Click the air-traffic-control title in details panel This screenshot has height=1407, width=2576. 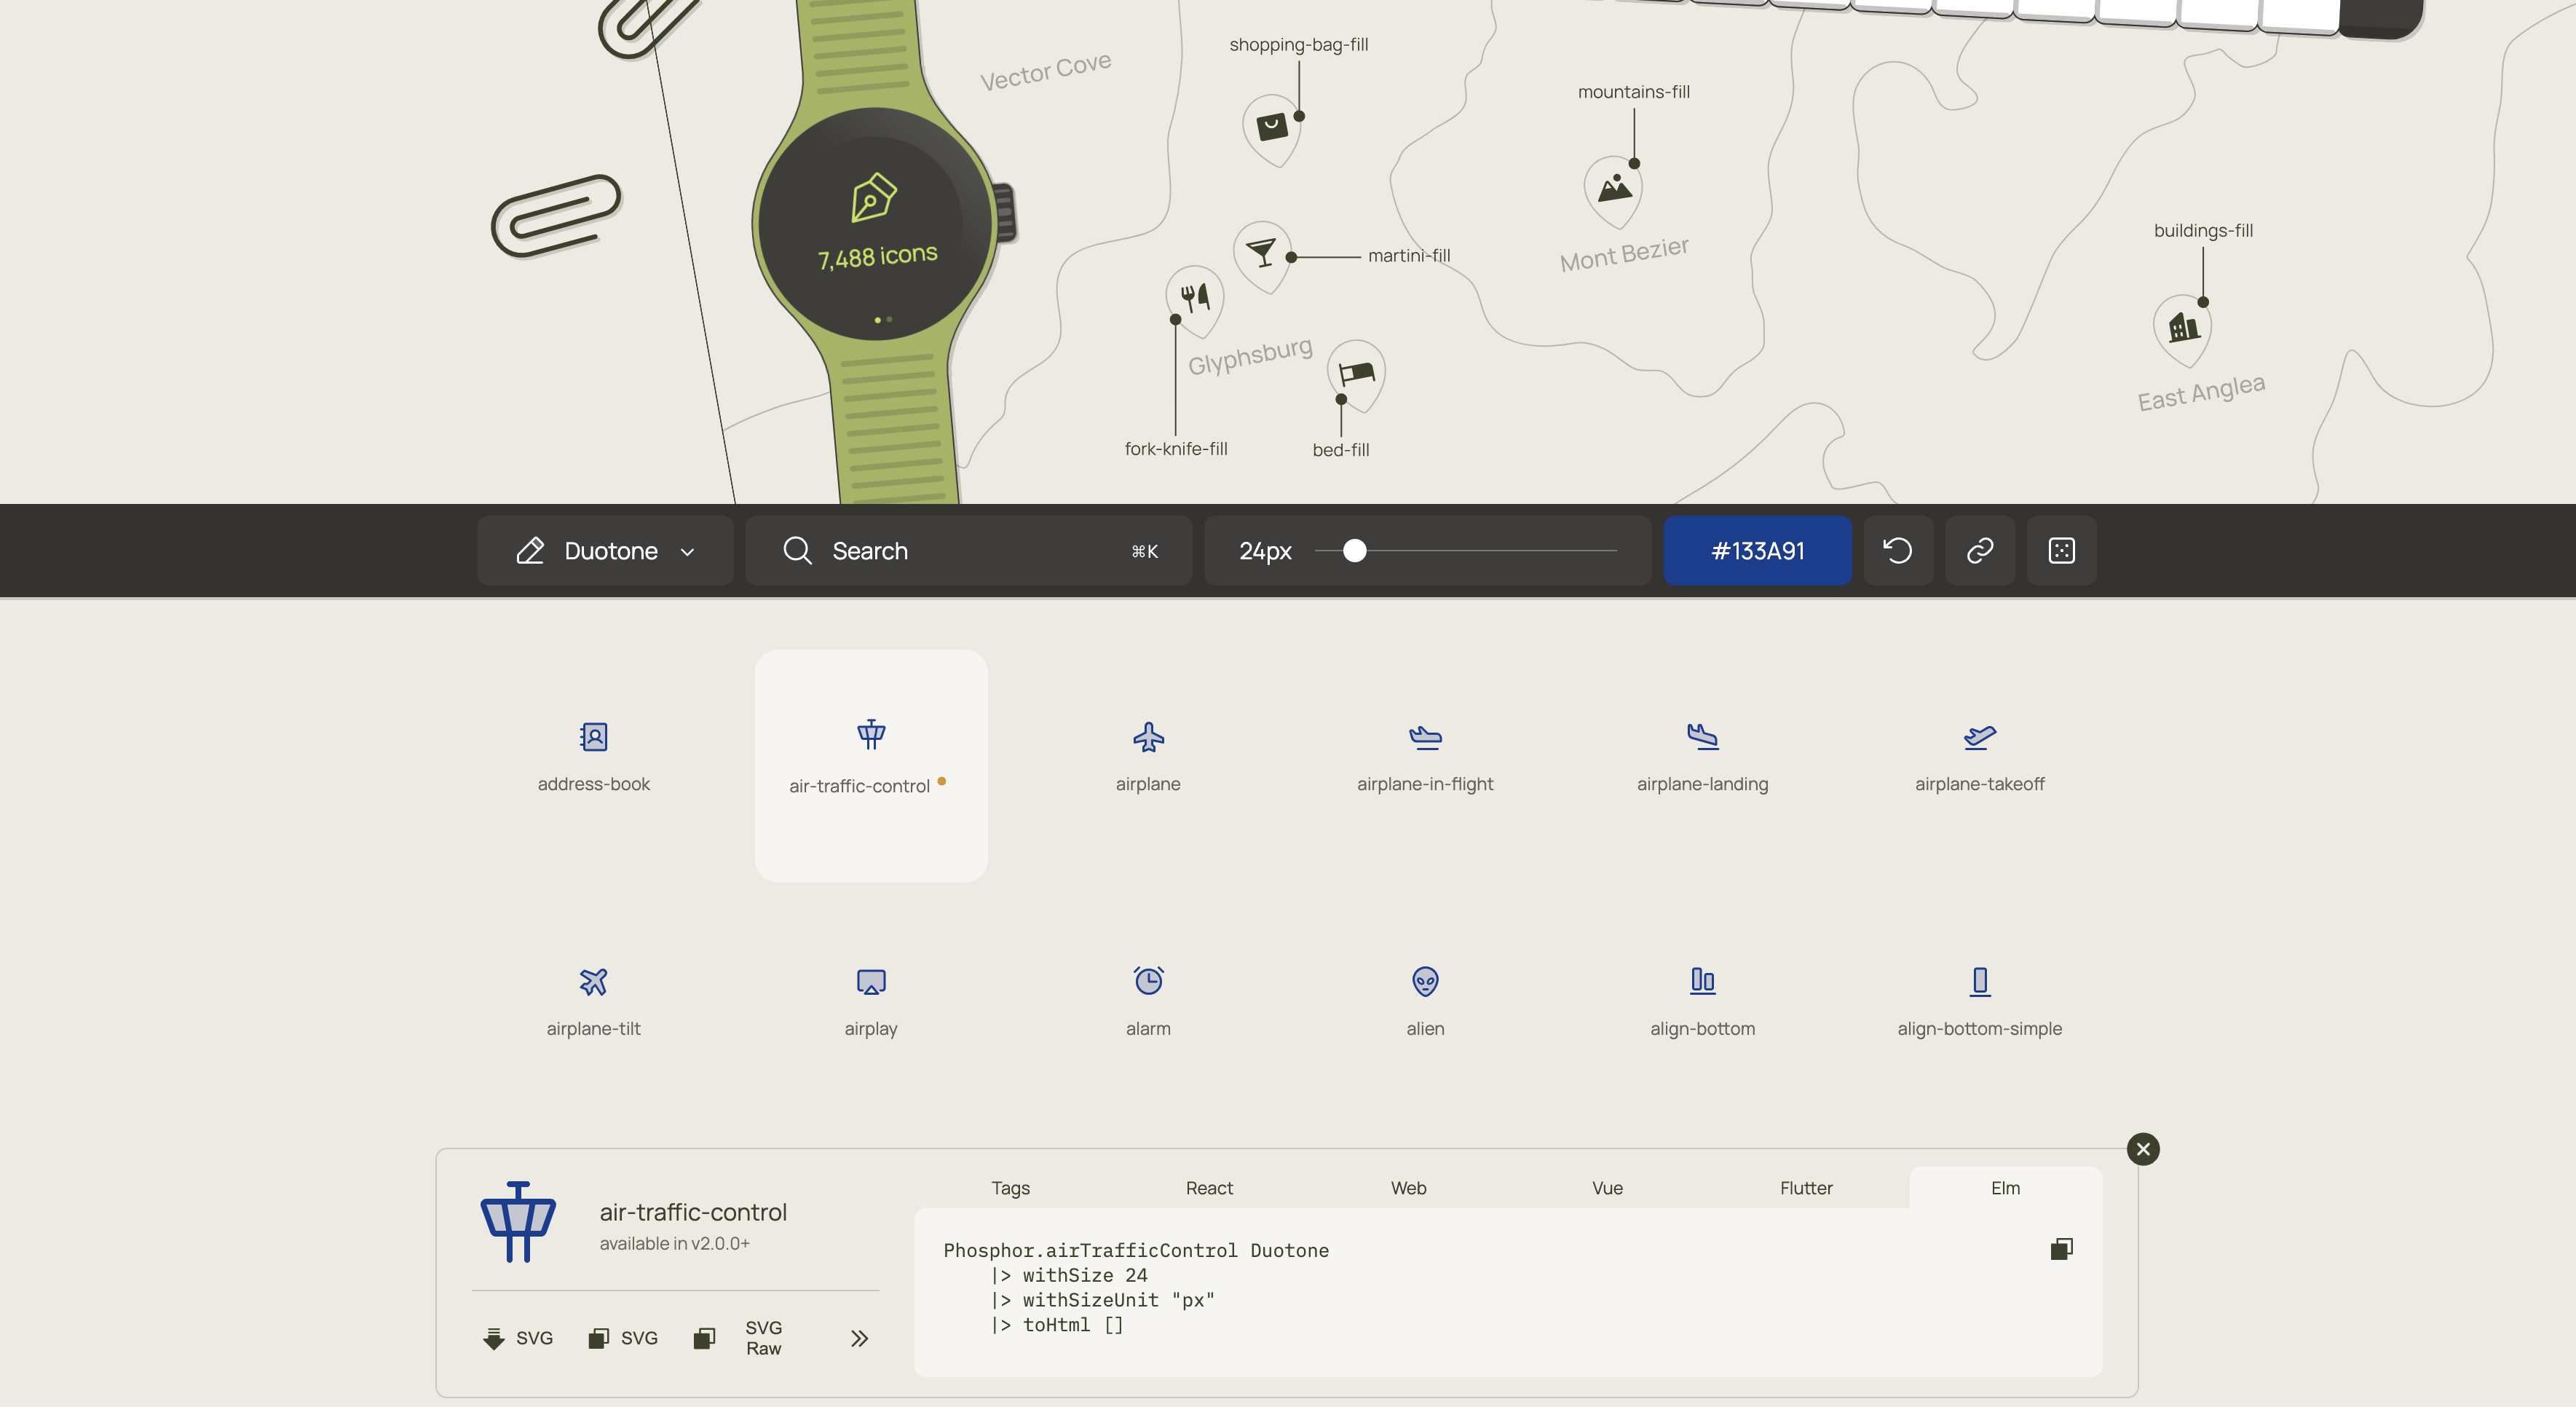tap(693, 1212)
